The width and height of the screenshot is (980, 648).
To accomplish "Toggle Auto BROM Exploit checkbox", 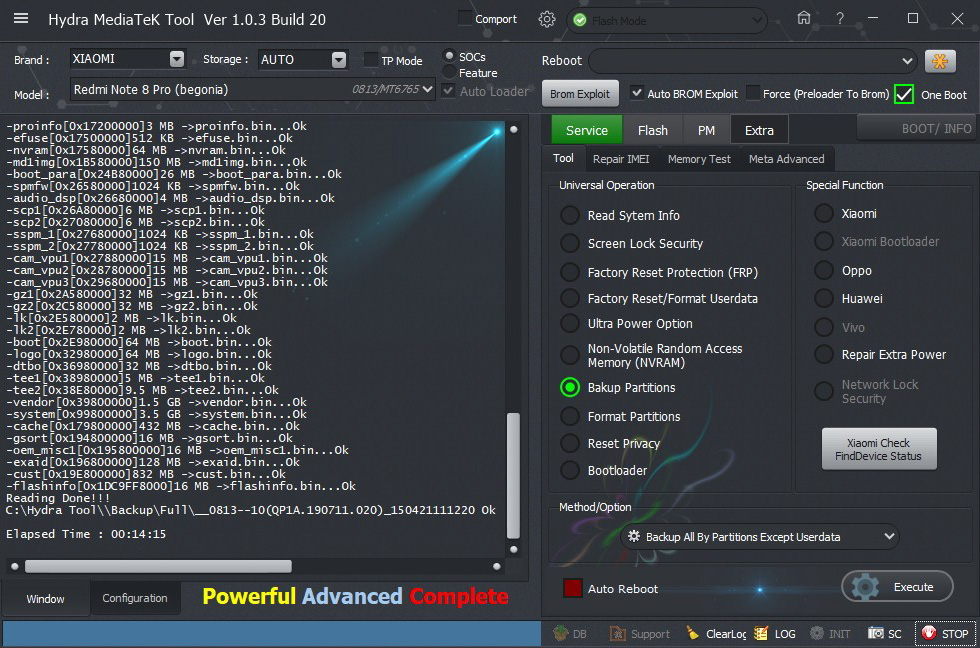I will tap(636, 93).
